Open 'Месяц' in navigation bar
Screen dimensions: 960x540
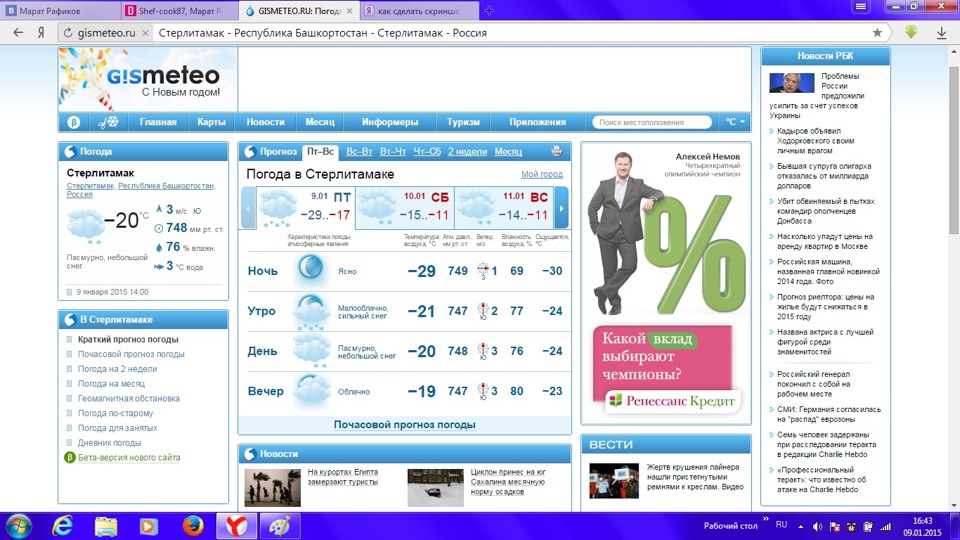(320, 122)
